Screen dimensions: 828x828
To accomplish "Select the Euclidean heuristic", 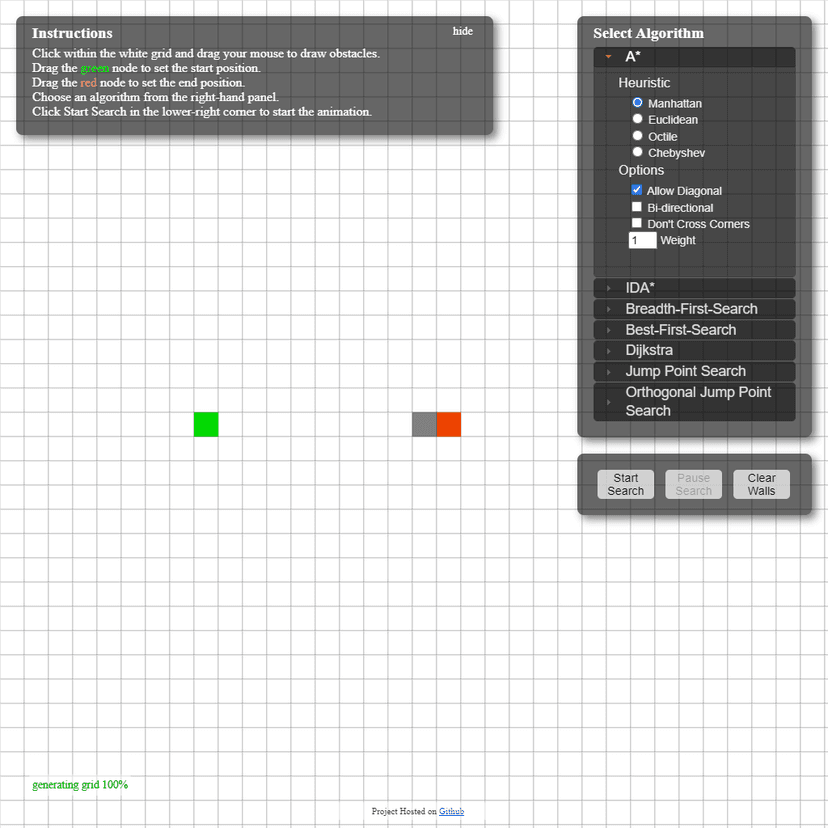I will coord(637,119).
